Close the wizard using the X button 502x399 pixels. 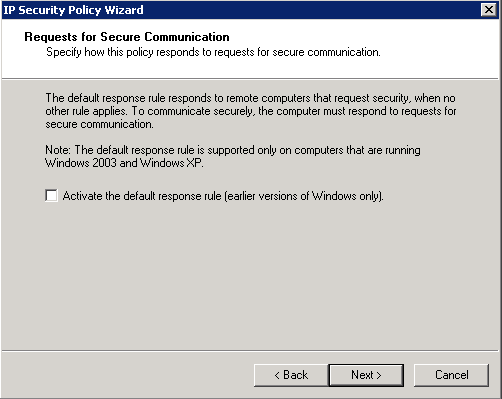489,10
